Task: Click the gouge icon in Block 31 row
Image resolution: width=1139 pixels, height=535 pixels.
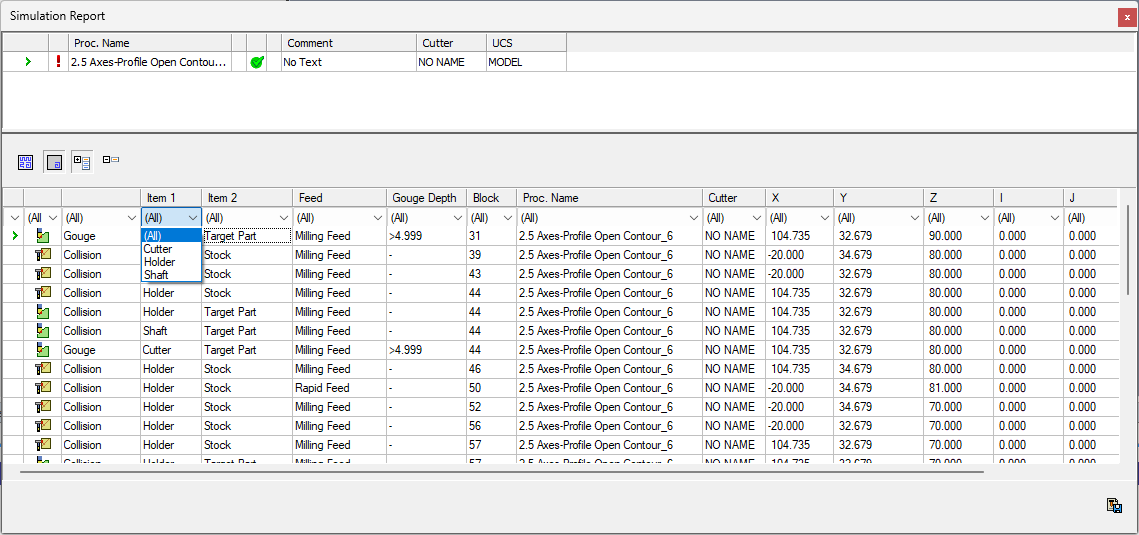Action: [42, 236]
